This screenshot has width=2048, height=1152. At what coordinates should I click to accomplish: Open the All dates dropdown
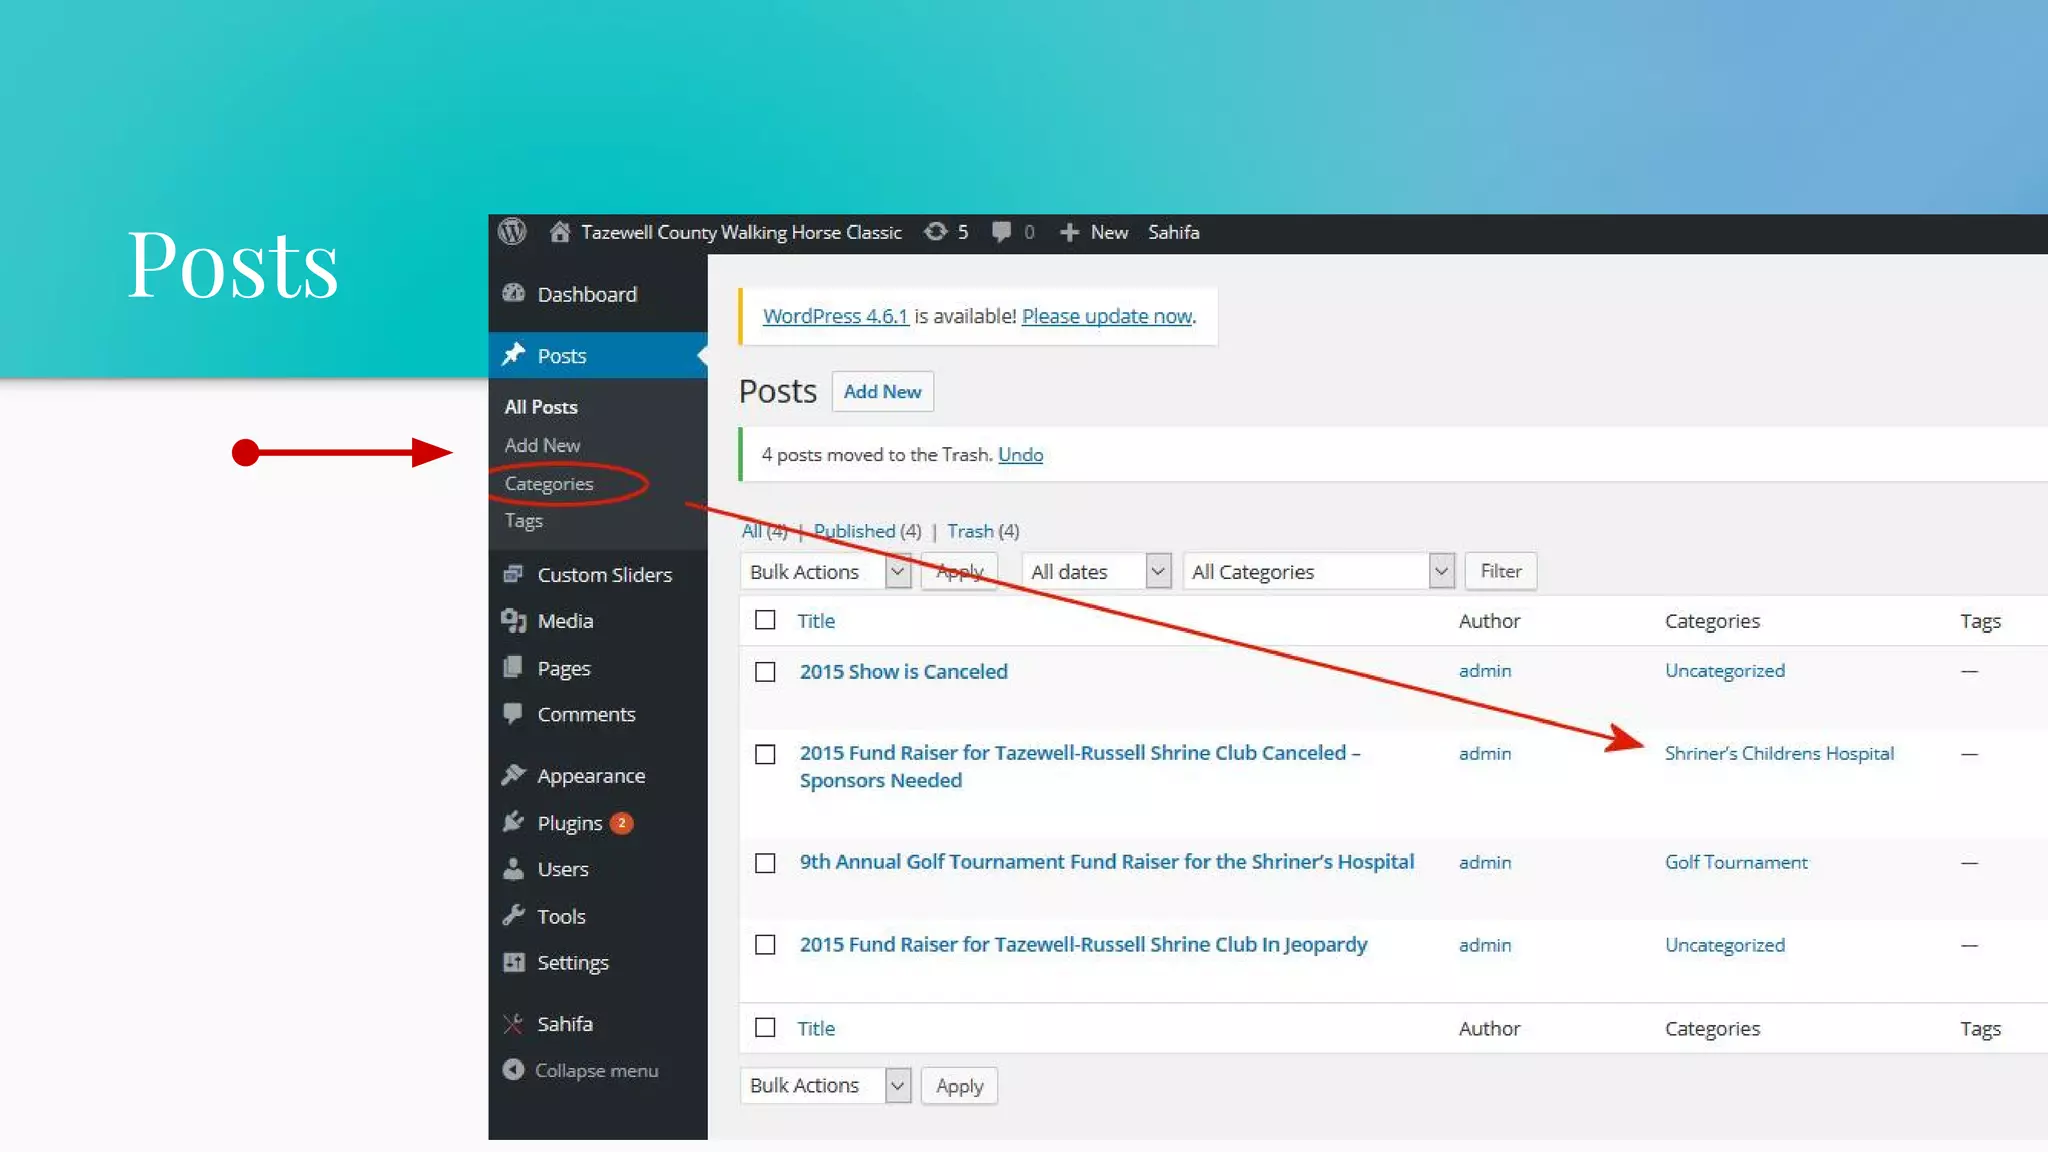(x=1097, y=572)
